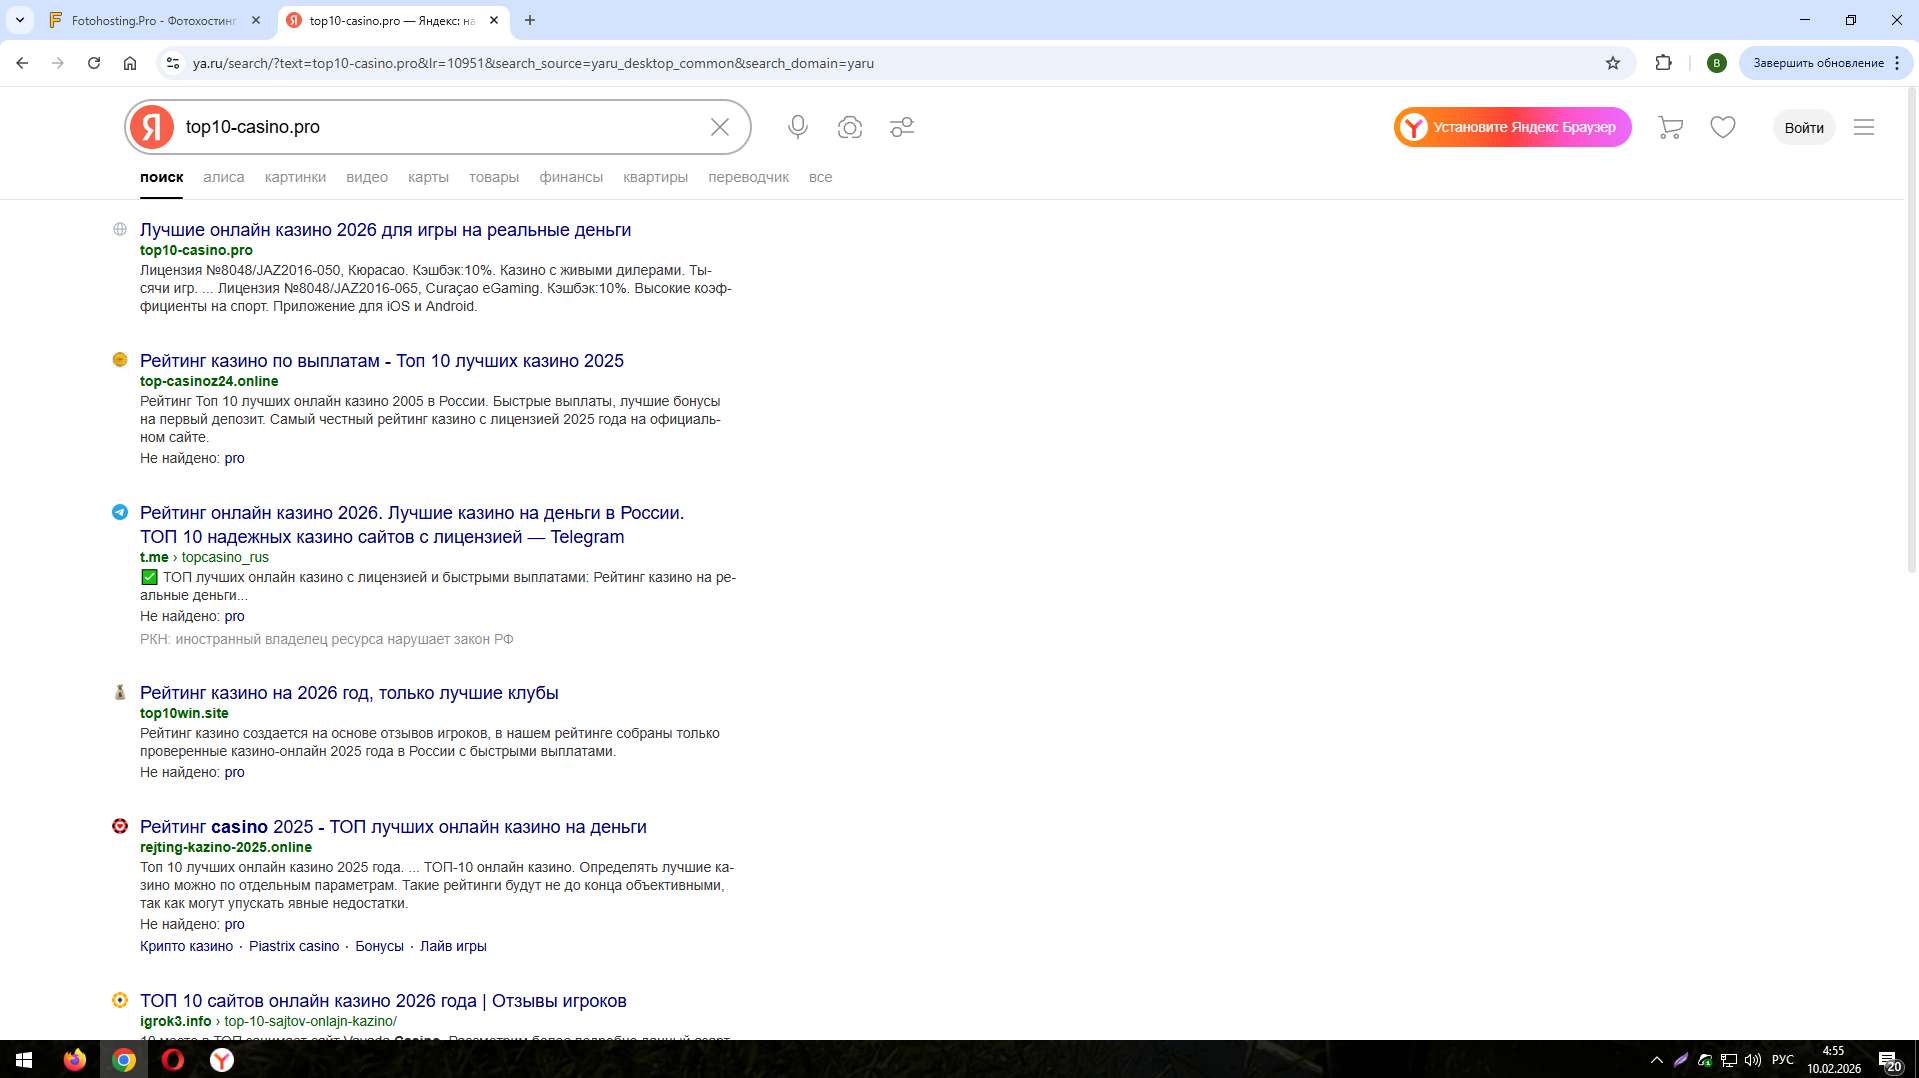Open result Лучшие онлайн казино 2026
The width and height of the screenshot is (1919, 1078).
(385, 230)
